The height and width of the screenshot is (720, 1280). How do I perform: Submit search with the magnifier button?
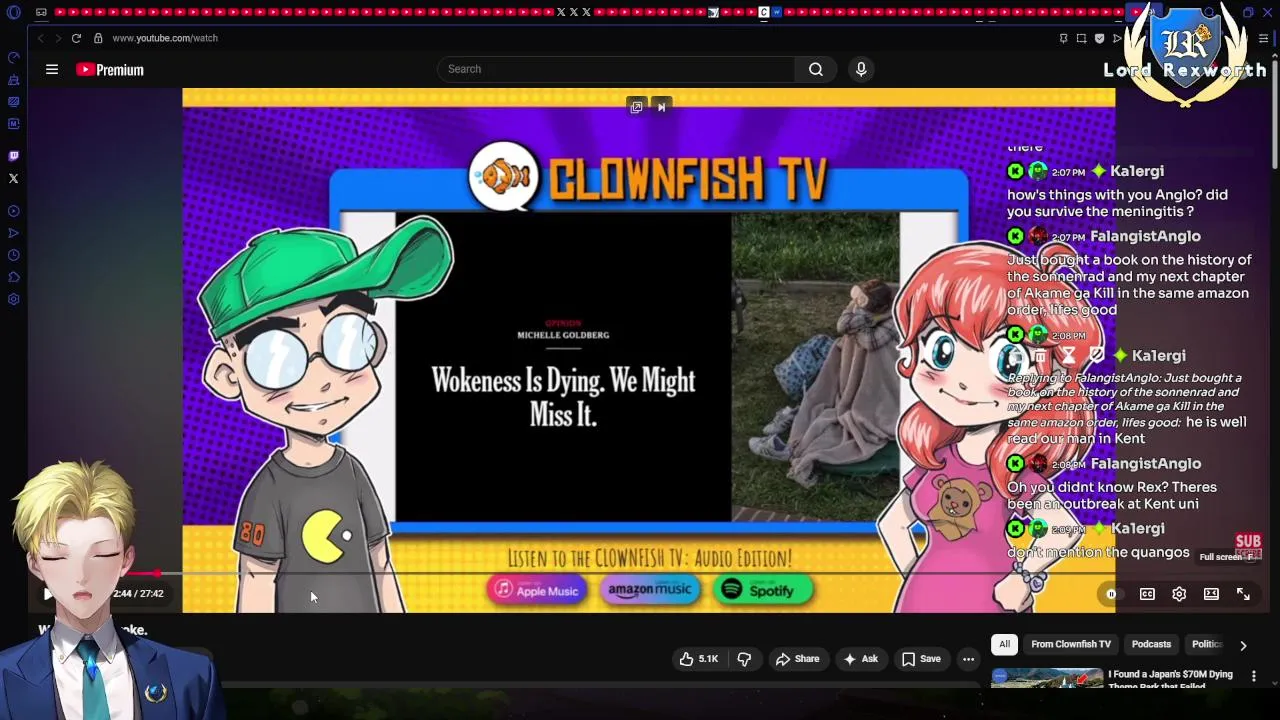click(816, 69)
